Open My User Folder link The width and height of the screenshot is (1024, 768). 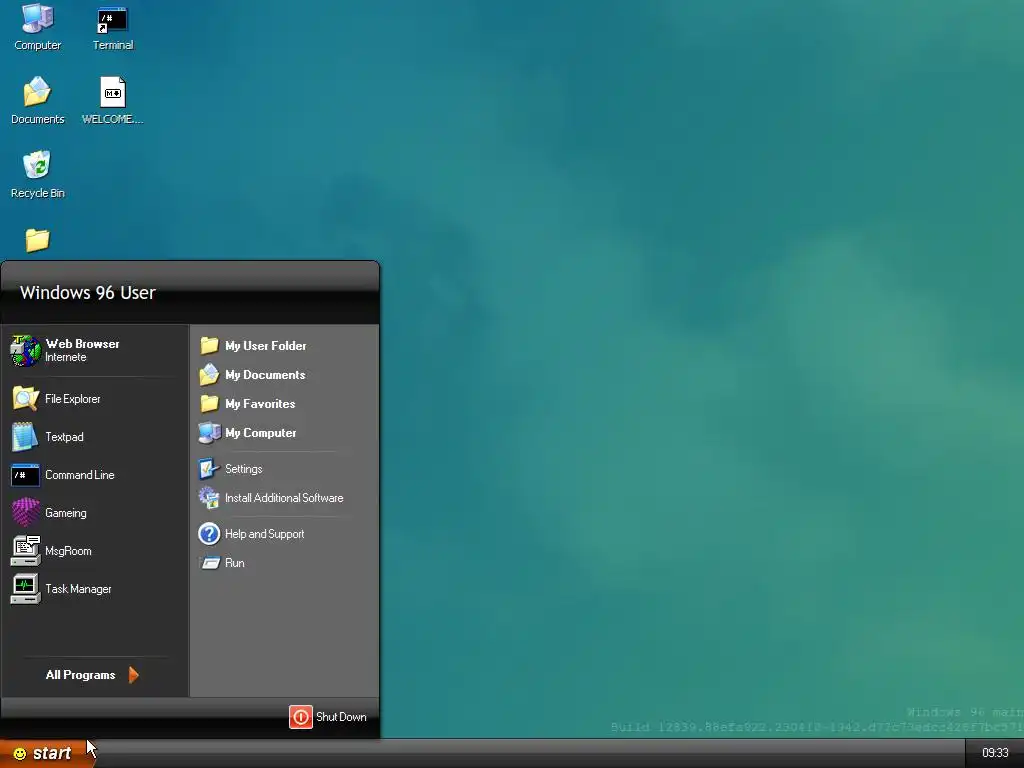pyautogui.click(x=266, y=345)
